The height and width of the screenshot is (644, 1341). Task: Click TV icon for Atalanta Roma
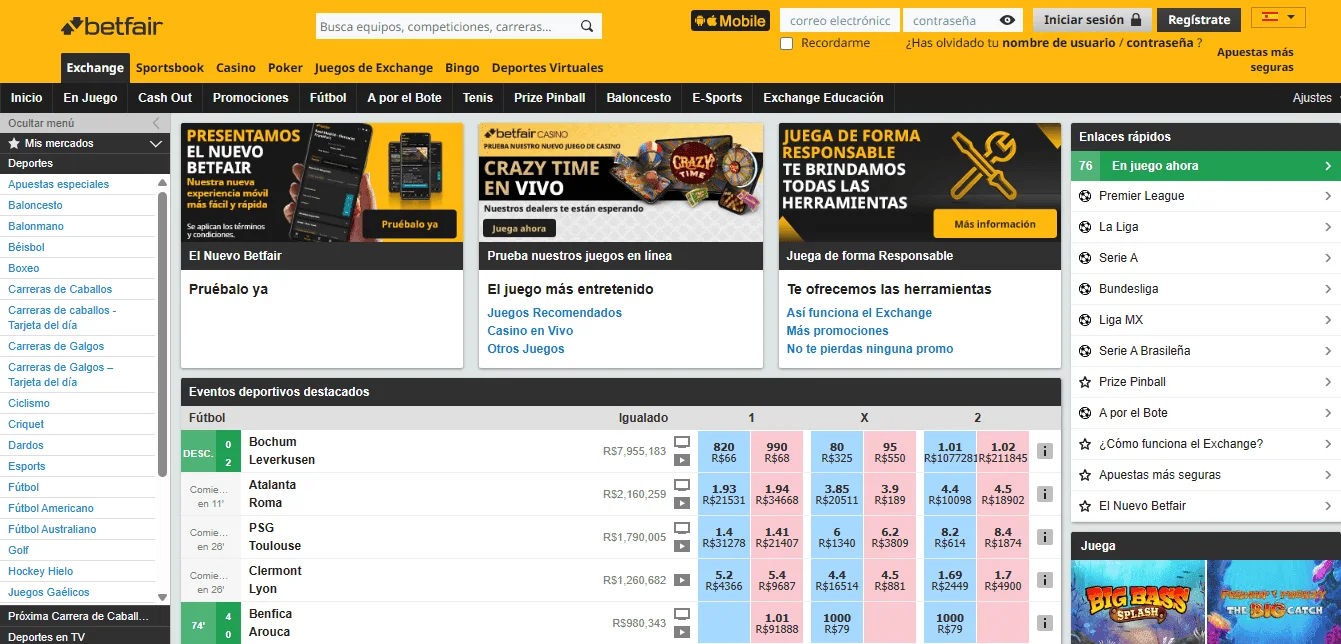(682, 485)
